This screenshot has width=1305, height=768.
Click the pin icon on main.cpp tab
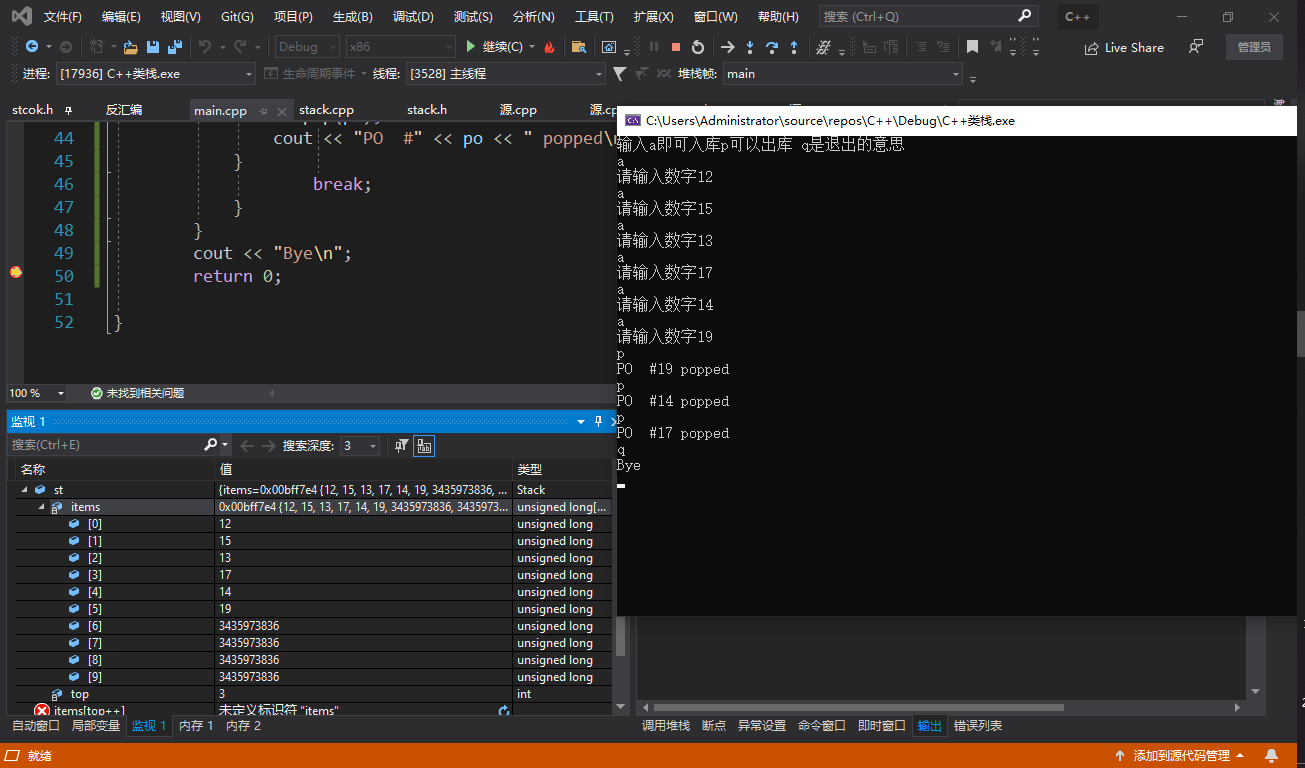263,111
